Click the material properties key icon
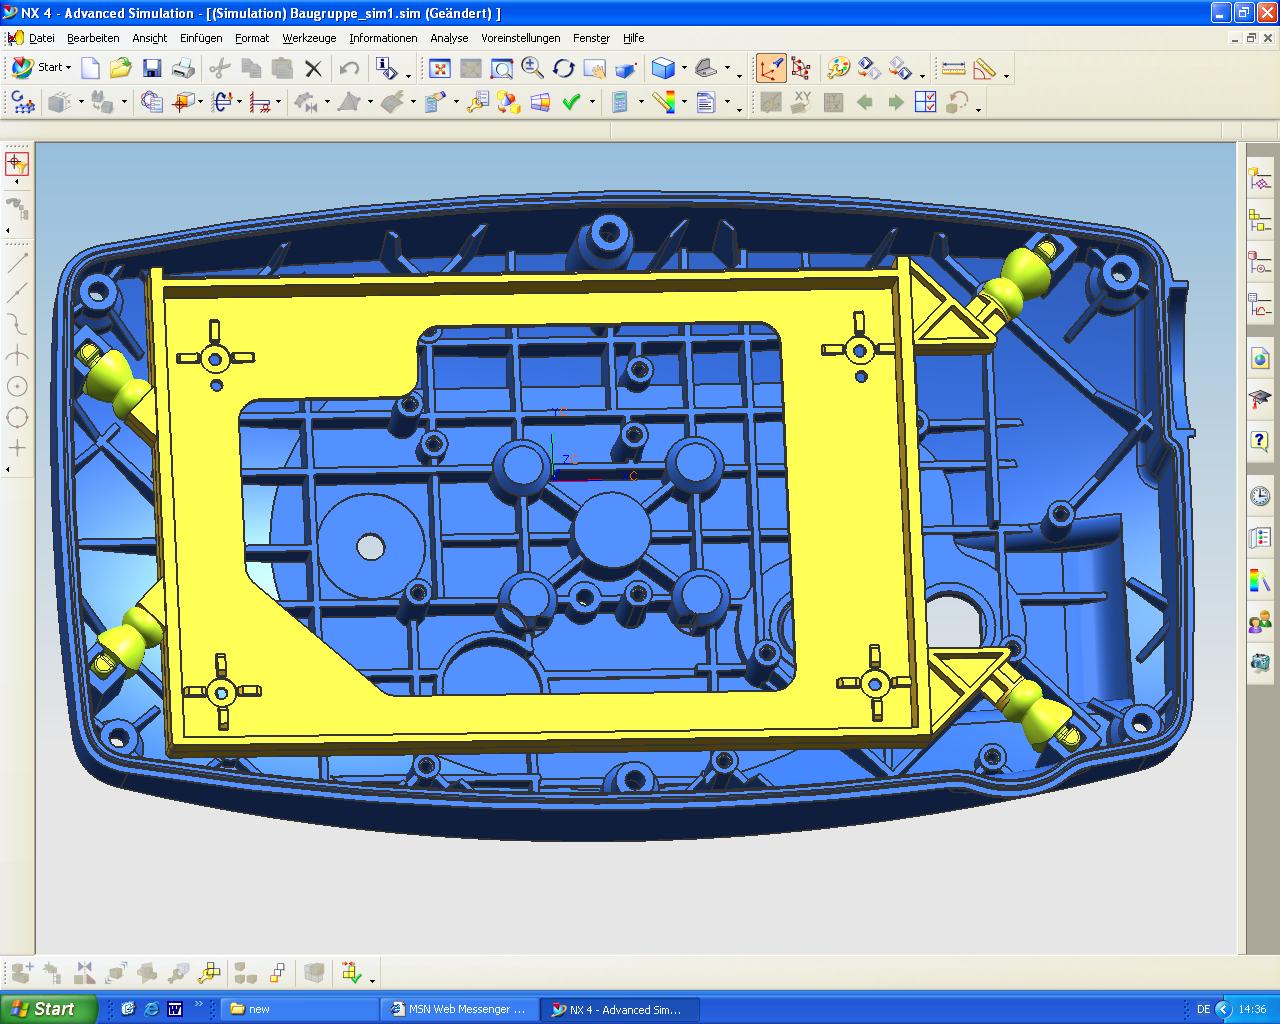Viewport: 1280px width, 1024px height. [478, 102]
